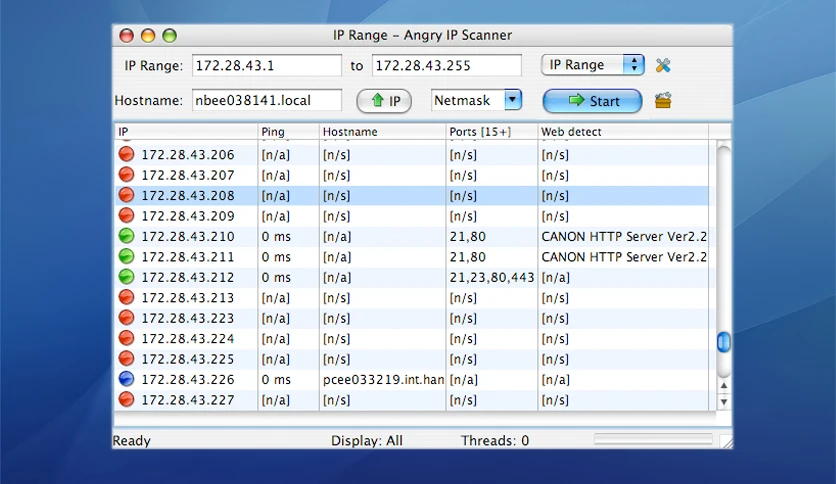Select the row text 172.28.43.211
The width and height of the screenshot is (836, 484).
point(188,257)
